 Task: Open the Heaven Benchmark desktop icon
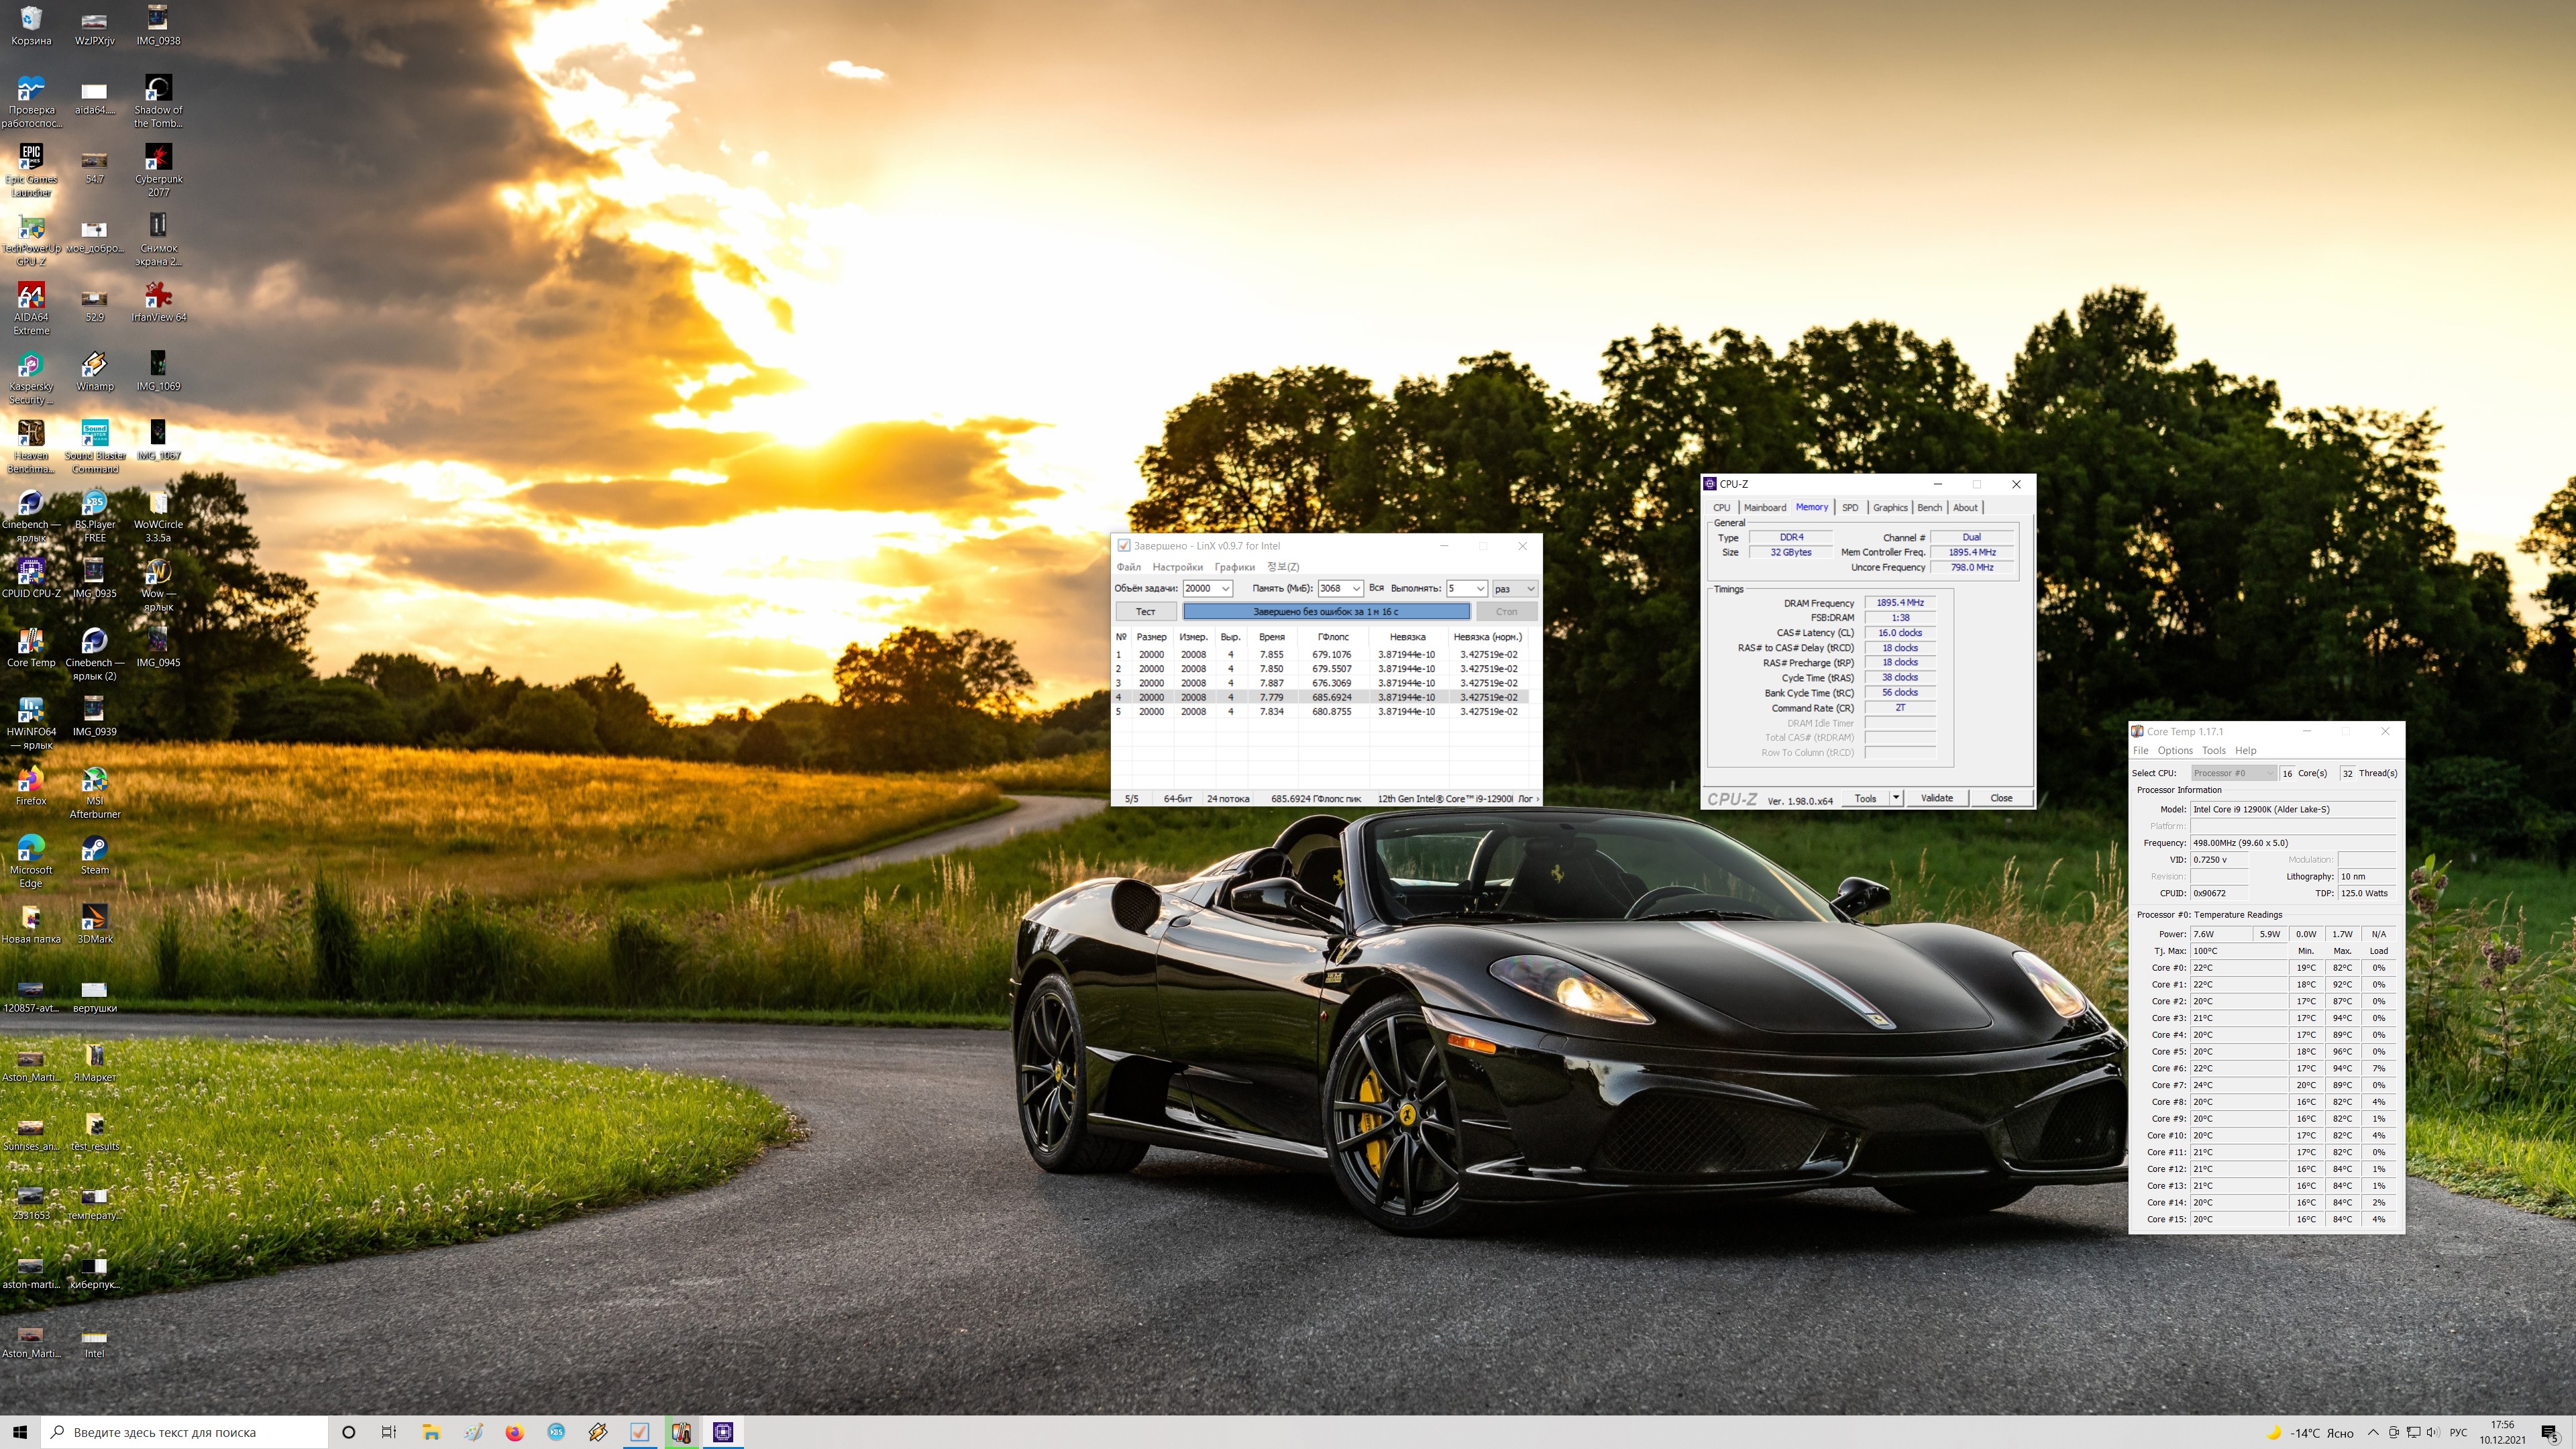pos(31,434)
